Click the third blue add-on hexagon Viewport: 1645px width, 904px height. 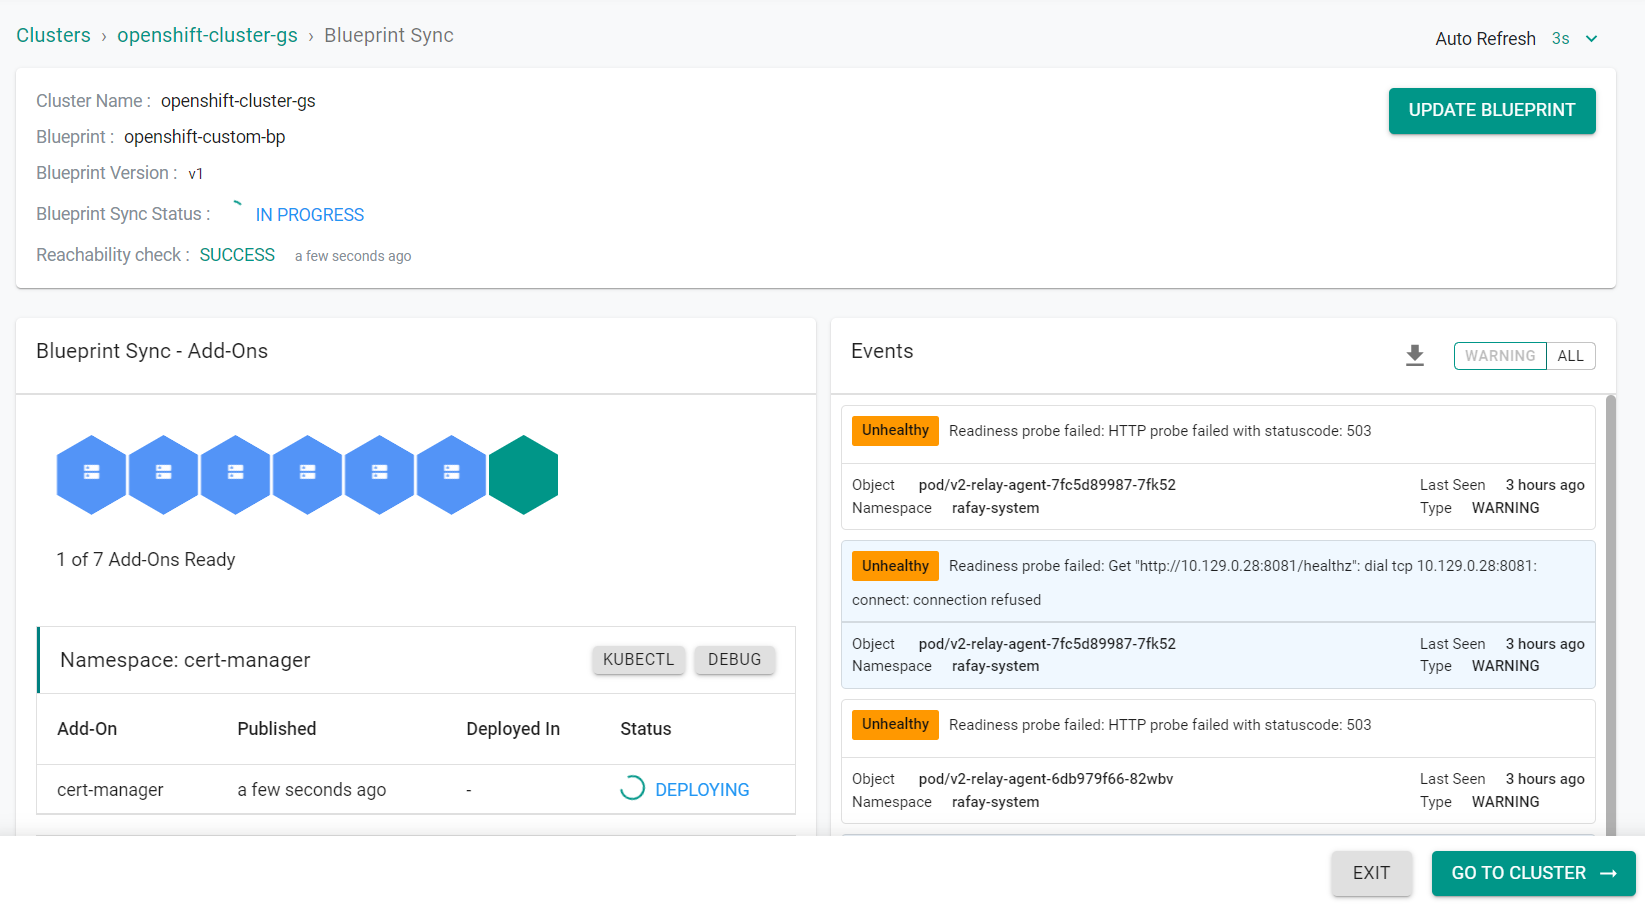(236, 475)
